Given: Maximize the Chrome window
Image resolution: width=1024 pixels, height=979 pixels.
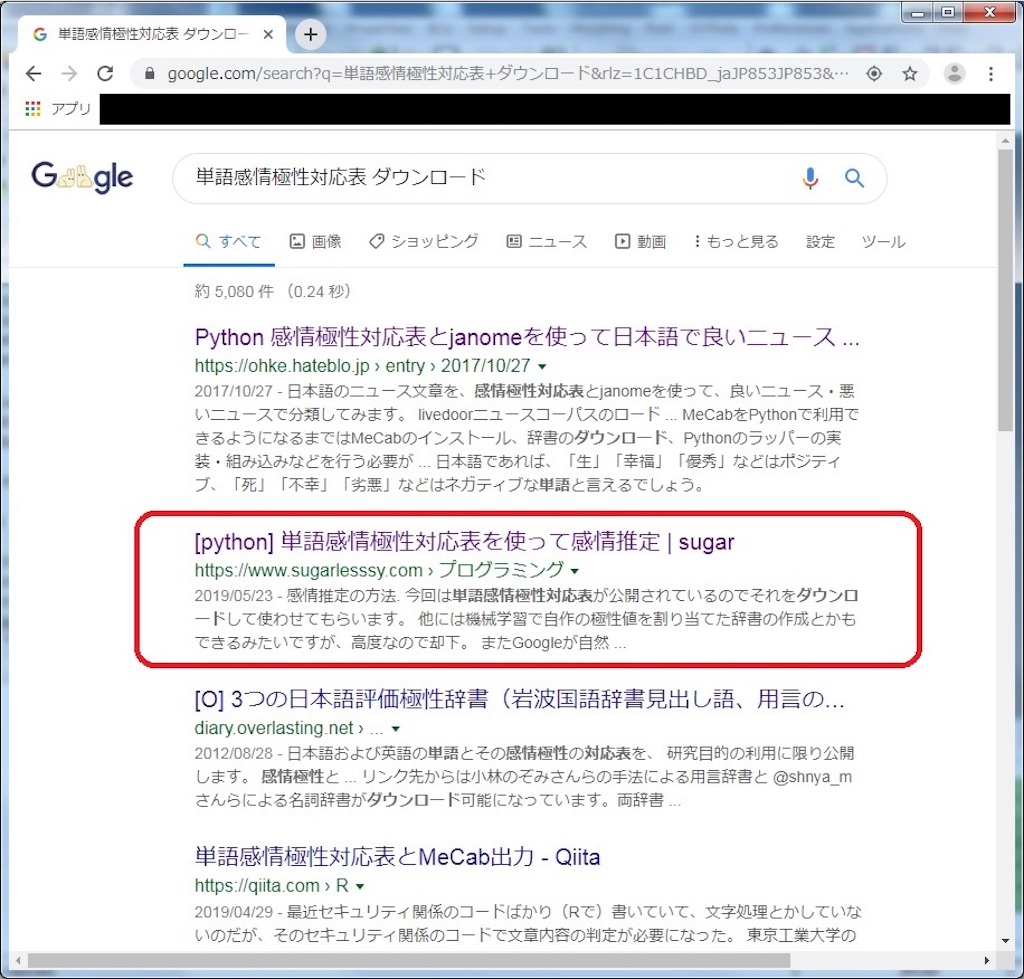Looking at the screenshot, I should (948, 12).
